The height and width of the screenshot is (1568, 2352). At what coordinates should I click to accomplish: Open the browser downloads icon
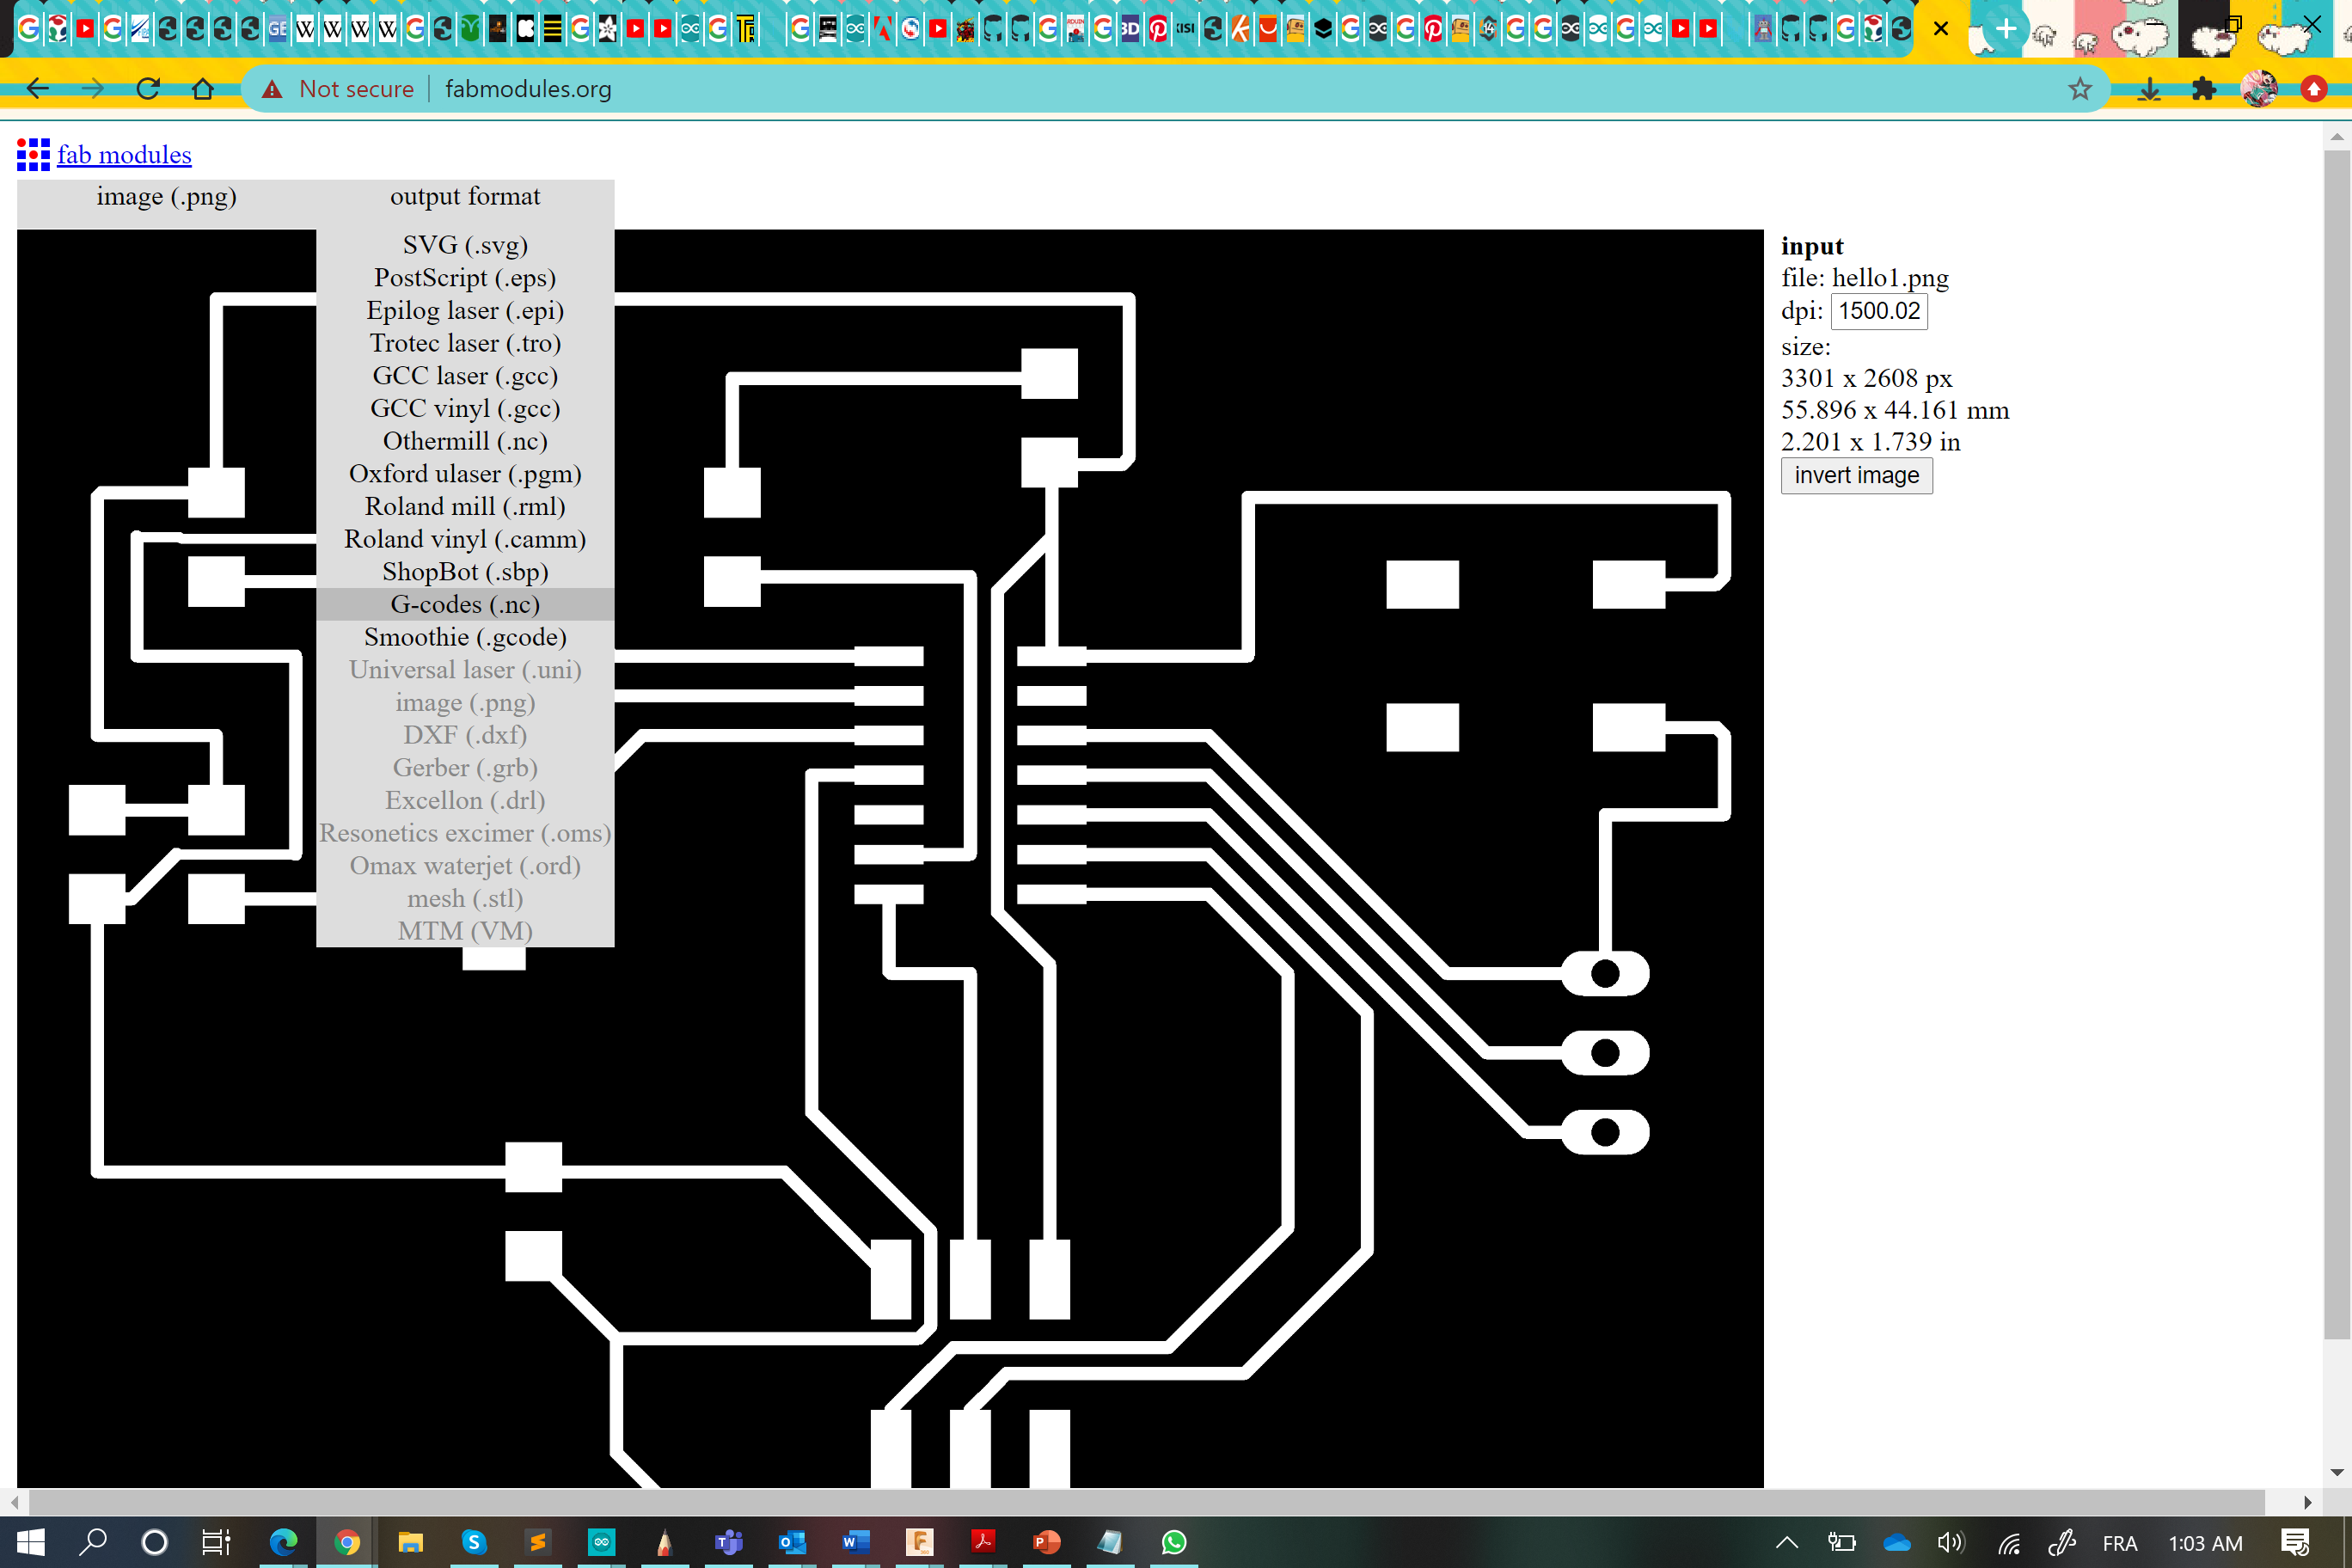2149,89
